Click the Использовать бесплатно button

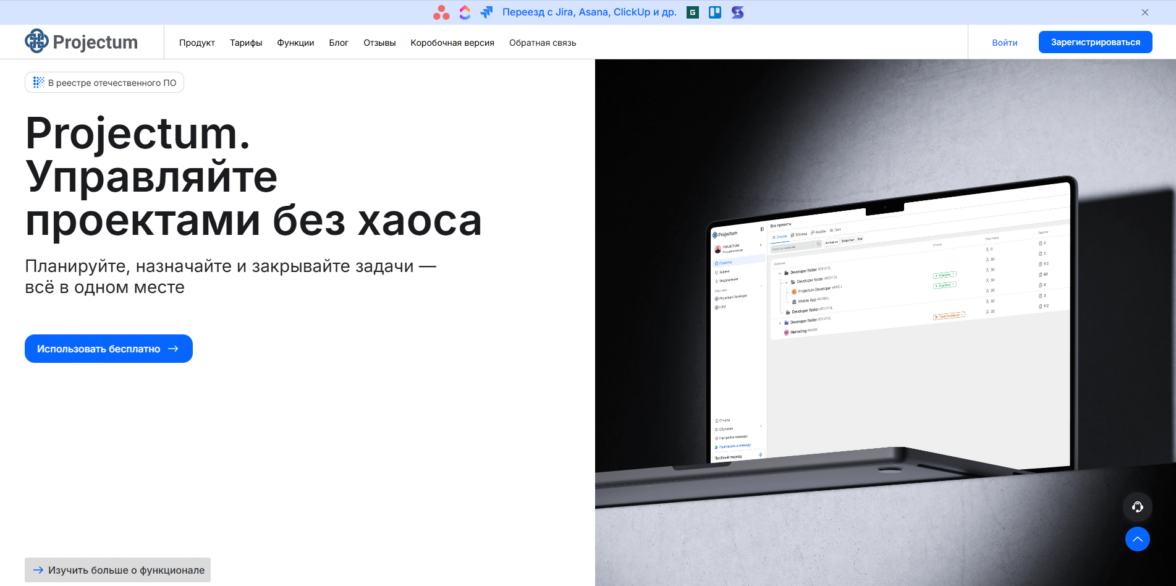(109, 349)
